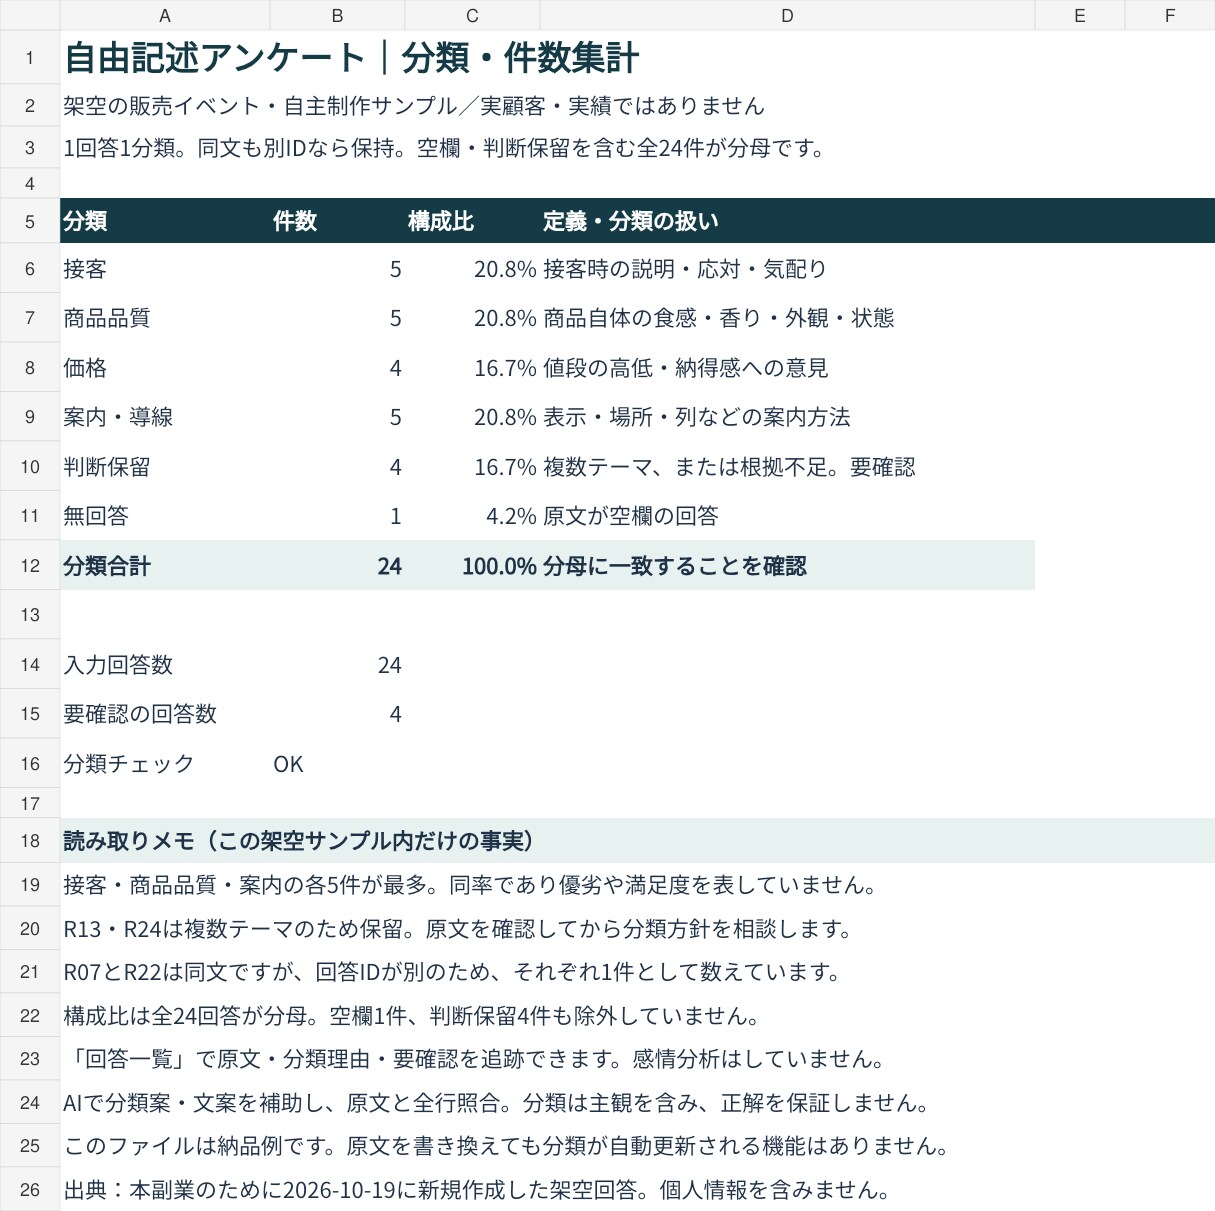The width and height of the screenshot is (1215, 1211).
Task: Click 分母に一致することを確認 cell
Action: [787, 566]
